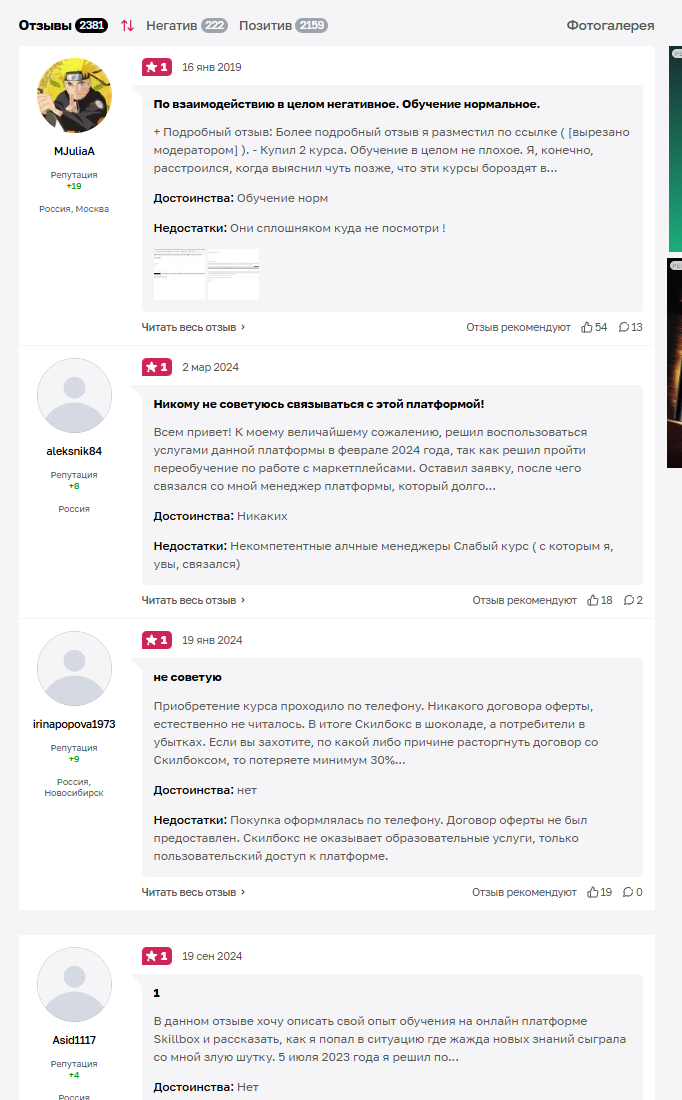Open the Фотогалерея link
This screenshot has width=682, height=1100.
pos(610,26)
